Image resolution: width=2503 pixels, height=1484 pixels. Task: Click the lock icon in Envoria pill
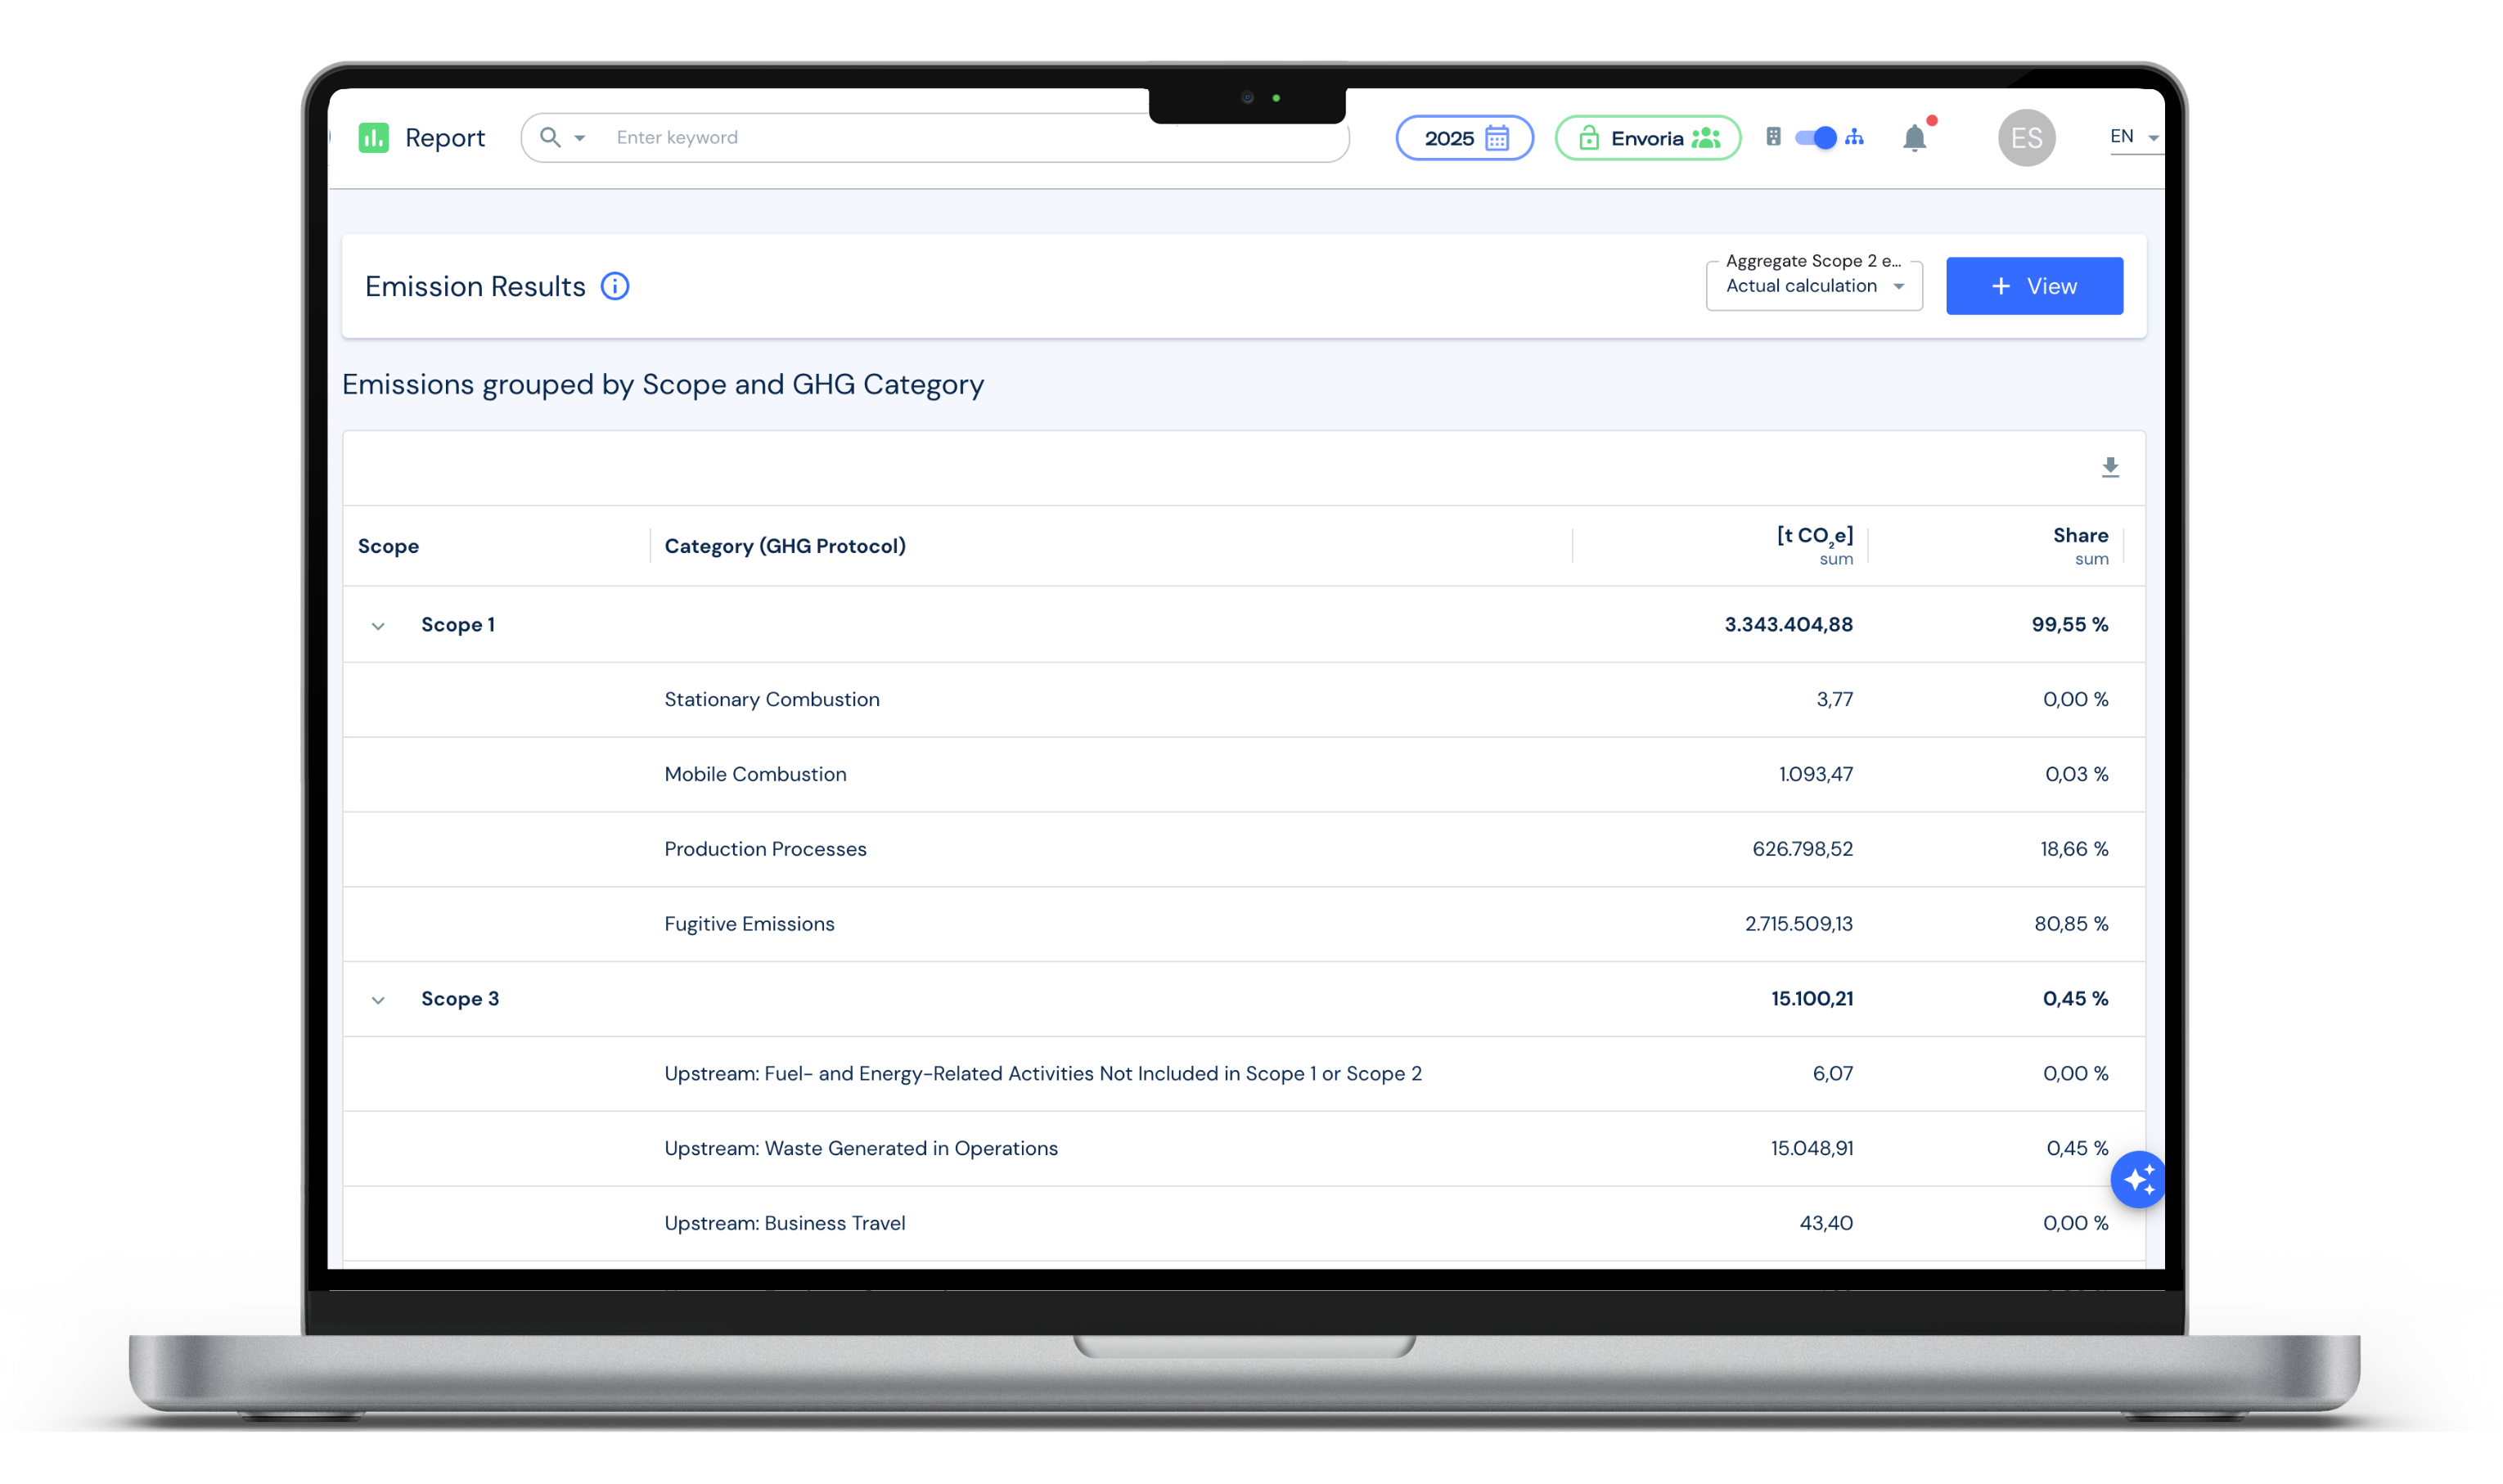[x=1589, y=138]
